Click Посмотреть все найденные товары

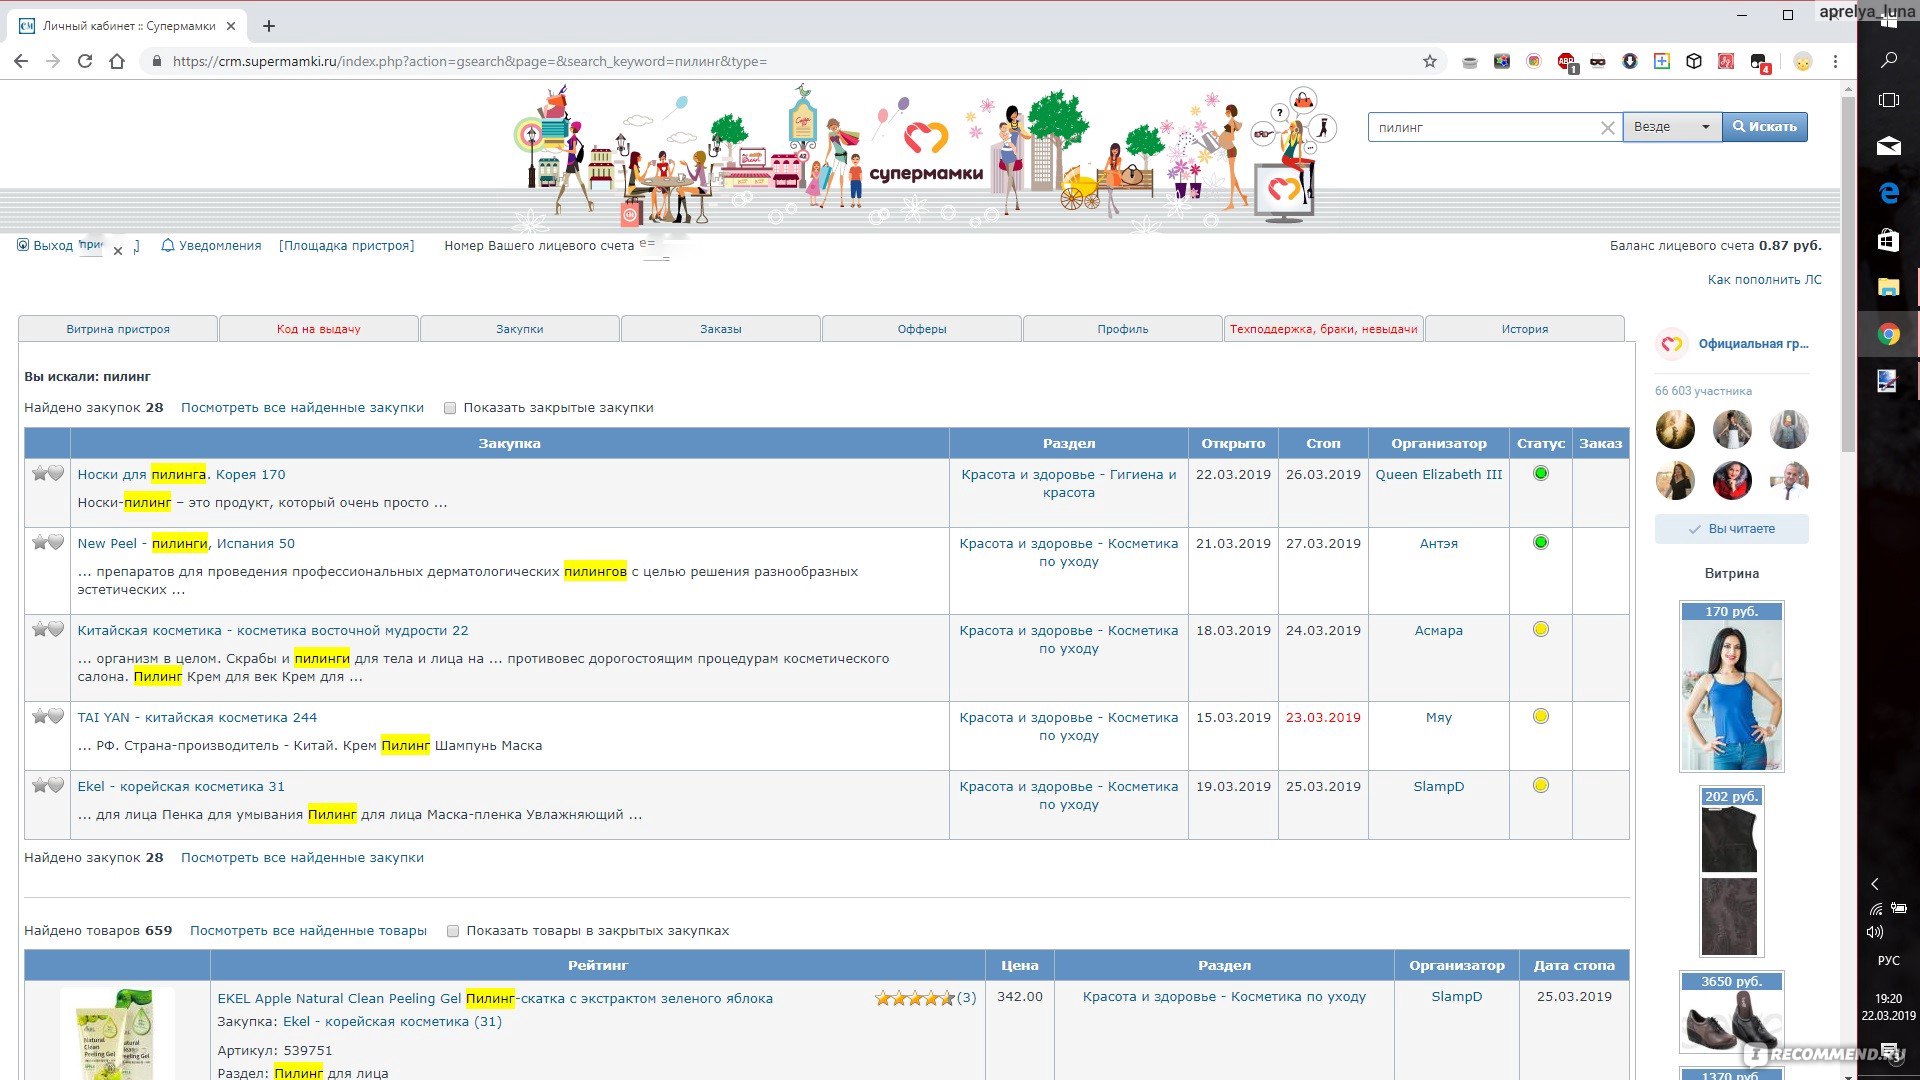click(x=308, y=931)
